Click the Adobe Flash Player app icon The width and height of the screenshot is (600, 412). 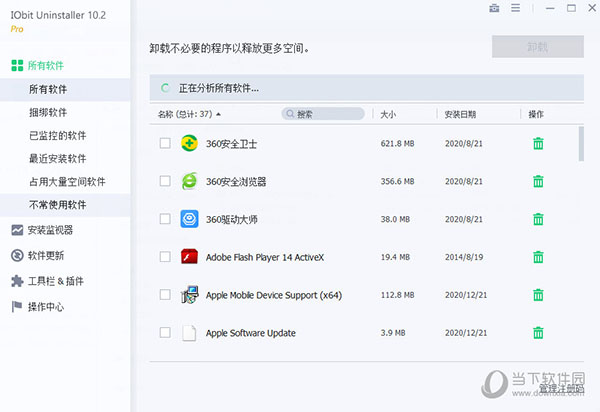coord(189,257)
